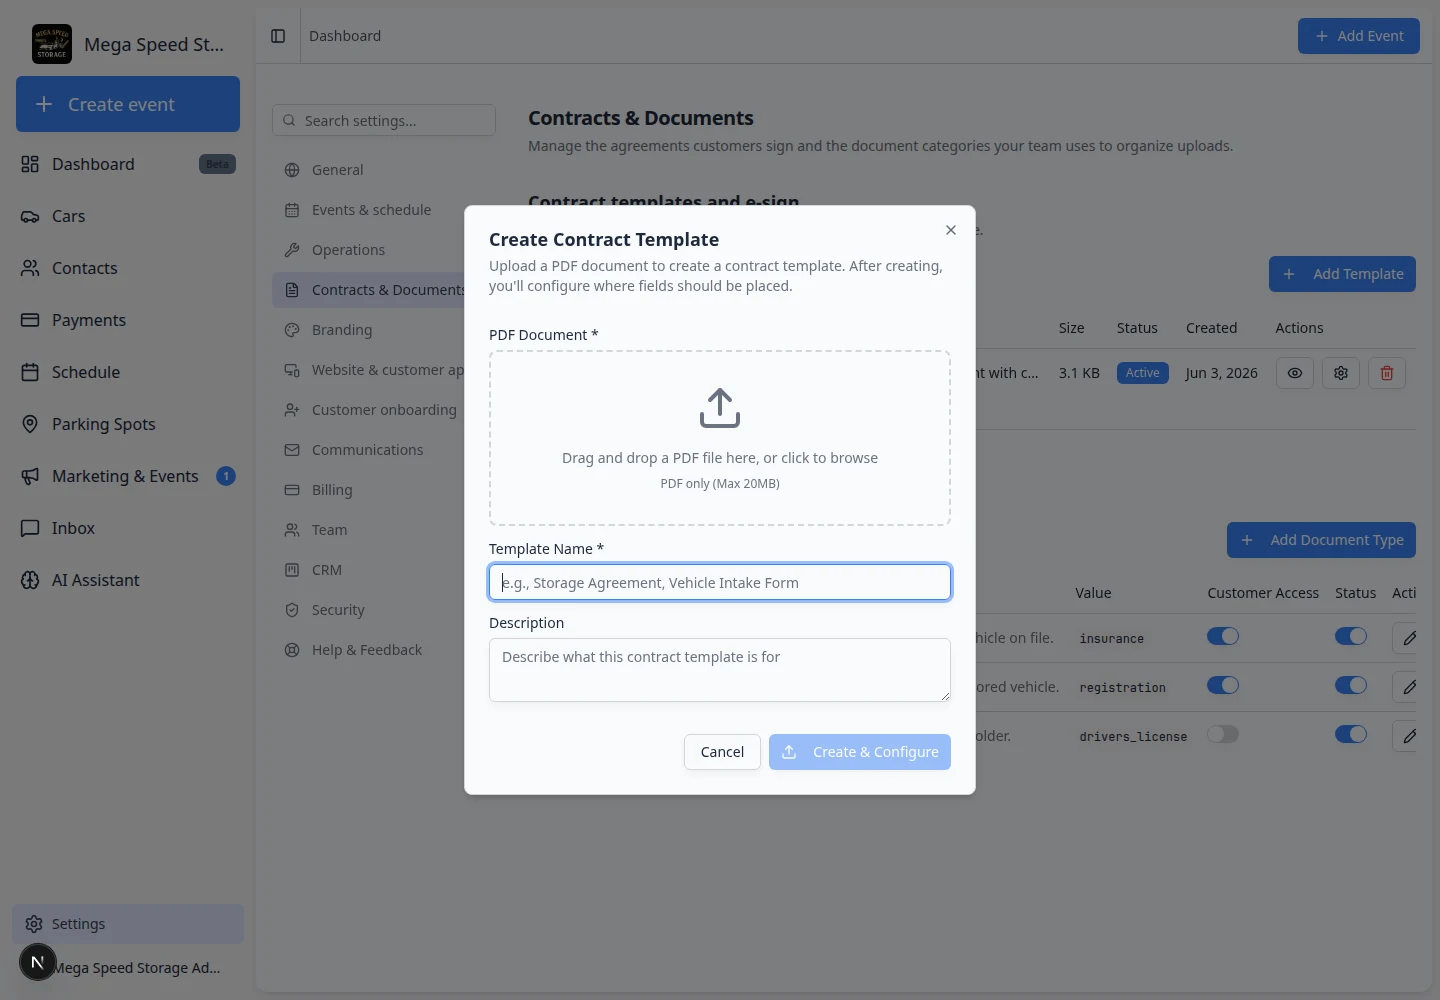Click the Beta badge next to Dashboard

tap(217, 164)
